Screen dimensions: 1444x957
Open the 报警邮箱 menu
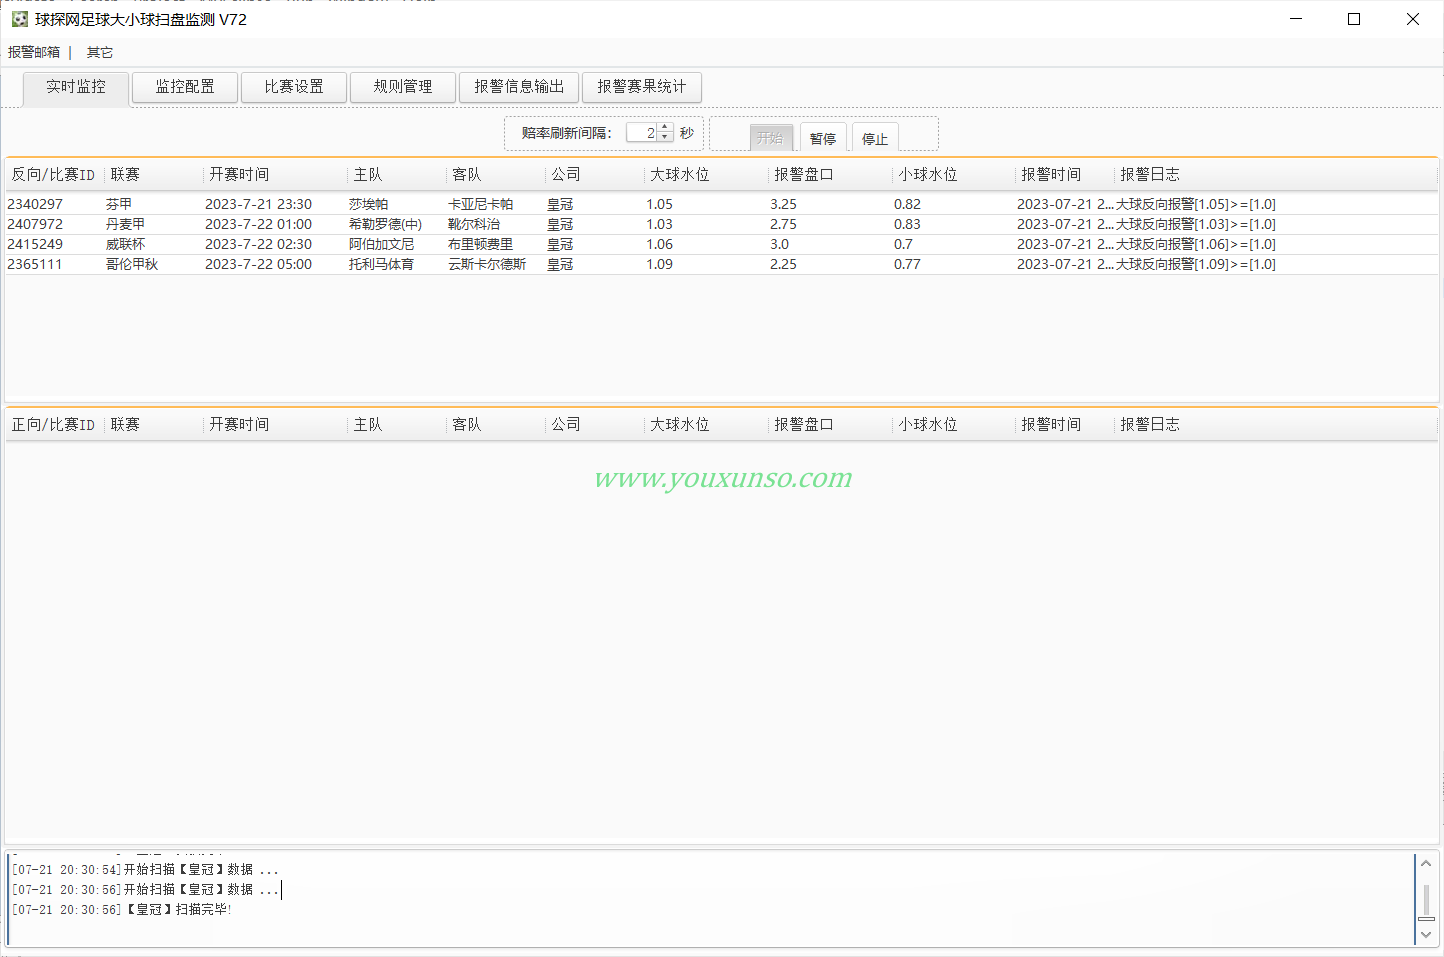34,52
